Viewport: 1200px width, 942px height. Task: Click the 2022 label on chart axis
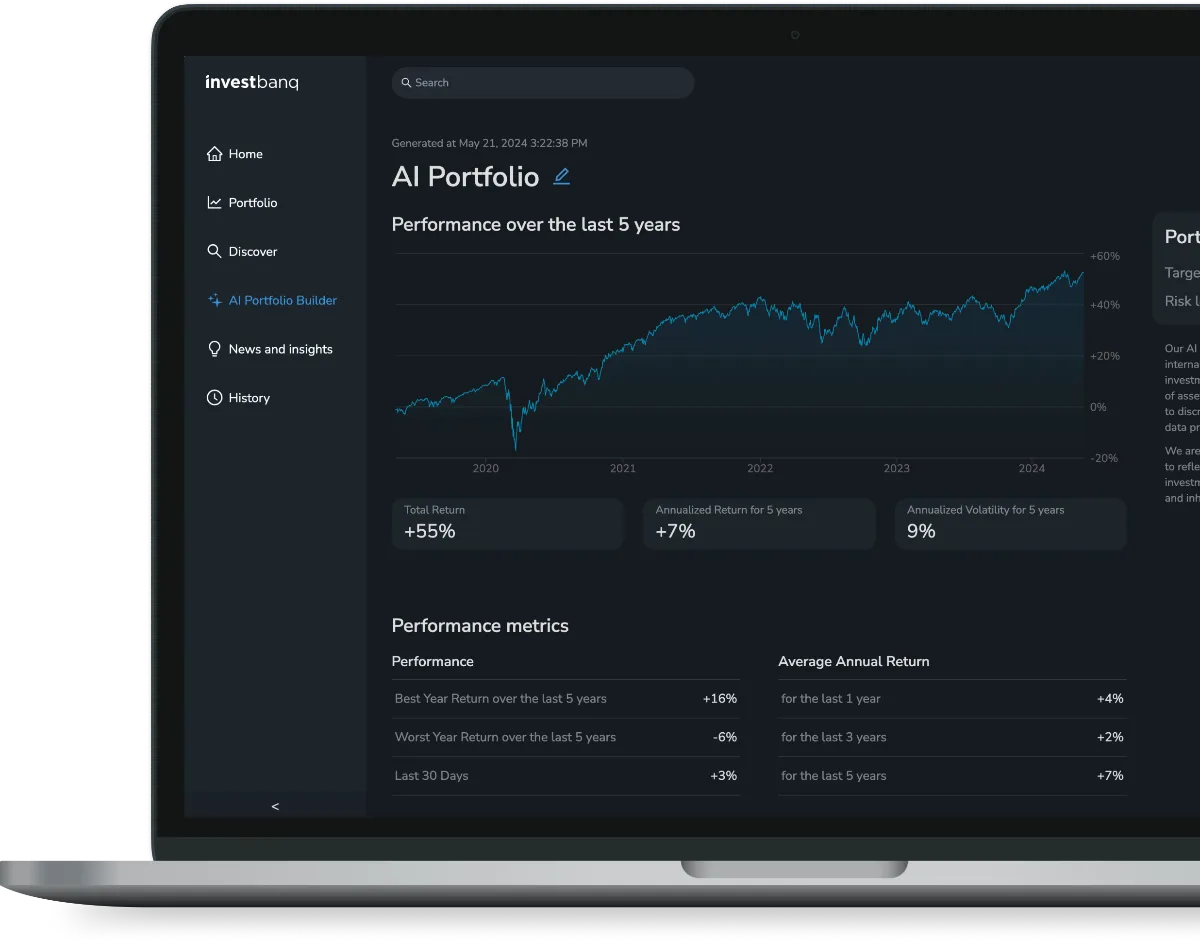760,468
